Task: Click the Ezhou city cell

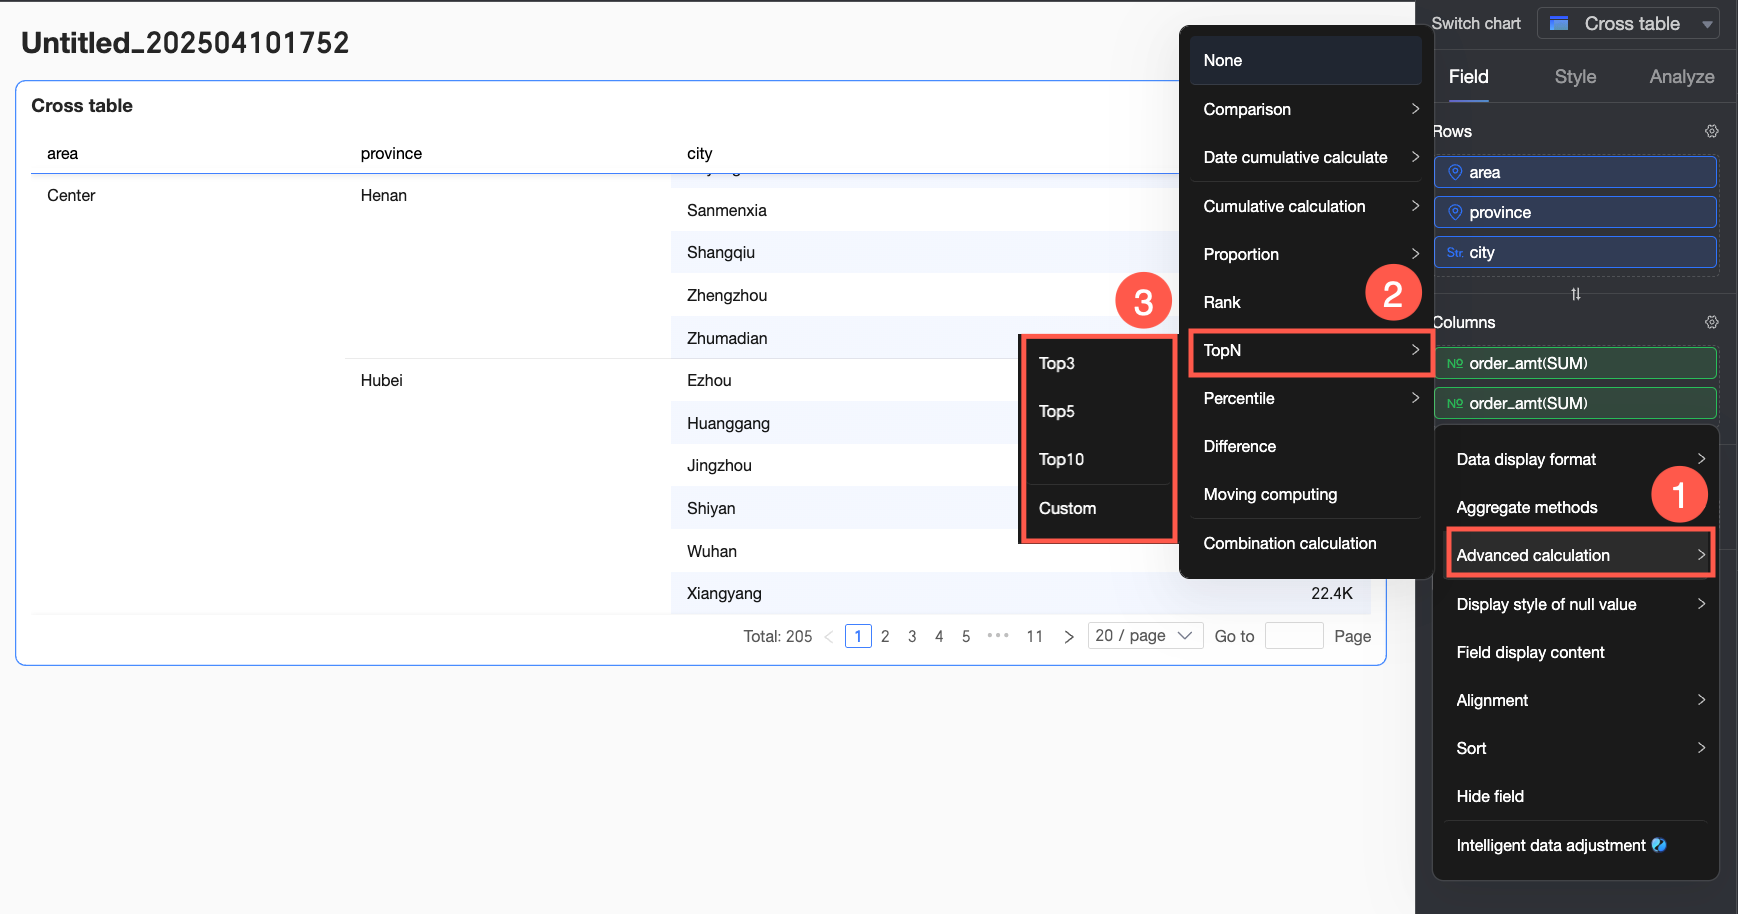Action: pos(709,380)
